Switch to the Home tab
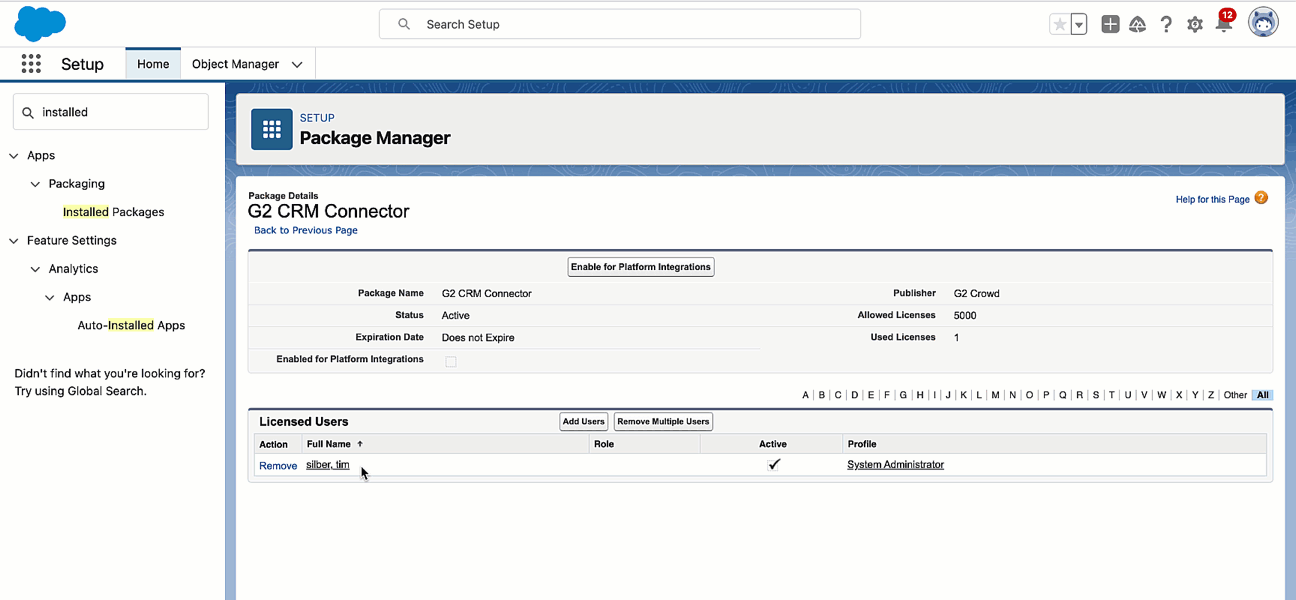The image size is (1296, 600). [153, 64]
